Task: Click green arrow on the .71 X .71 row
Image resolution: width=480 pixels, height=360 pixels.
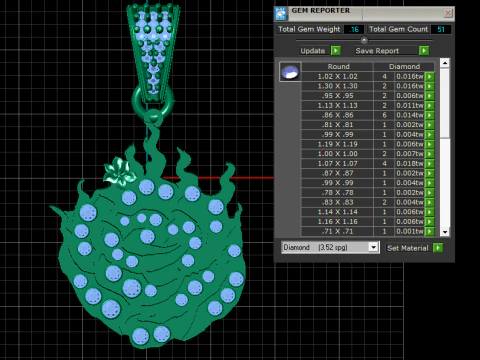Action: point(430,231)
